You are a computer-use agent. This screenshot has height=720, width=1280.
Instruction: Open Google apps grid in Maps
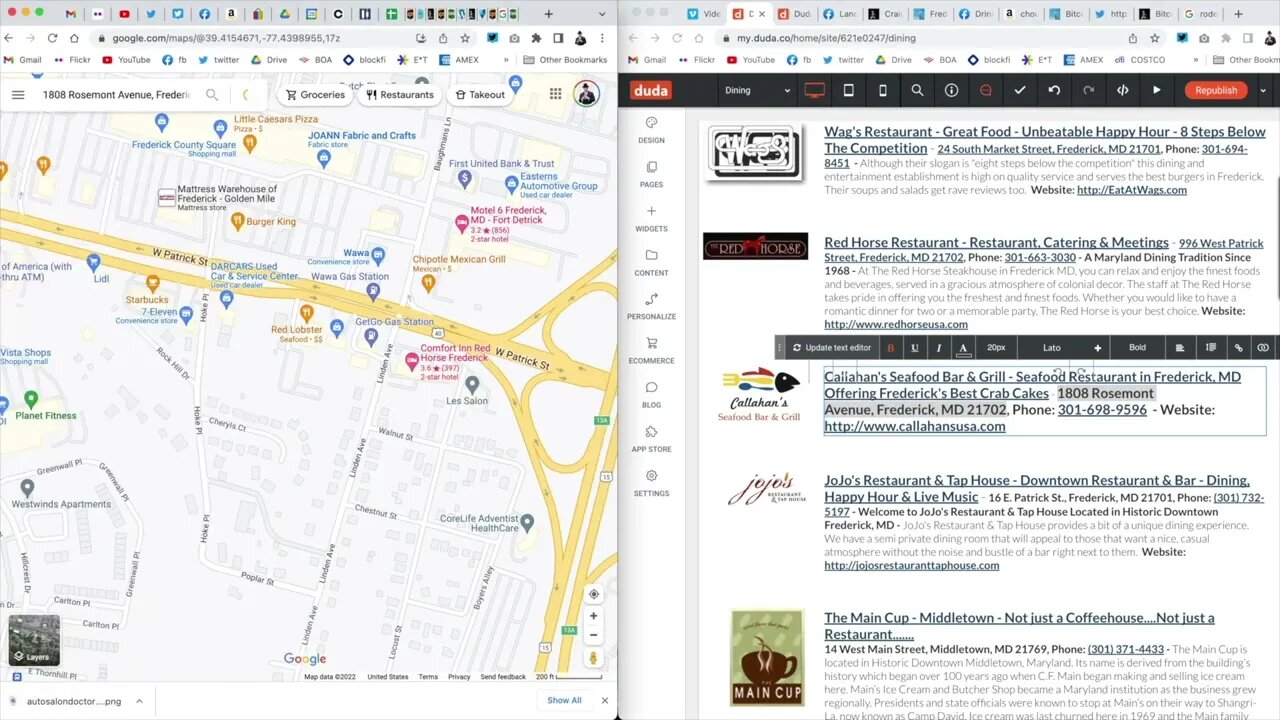point(555,95)
